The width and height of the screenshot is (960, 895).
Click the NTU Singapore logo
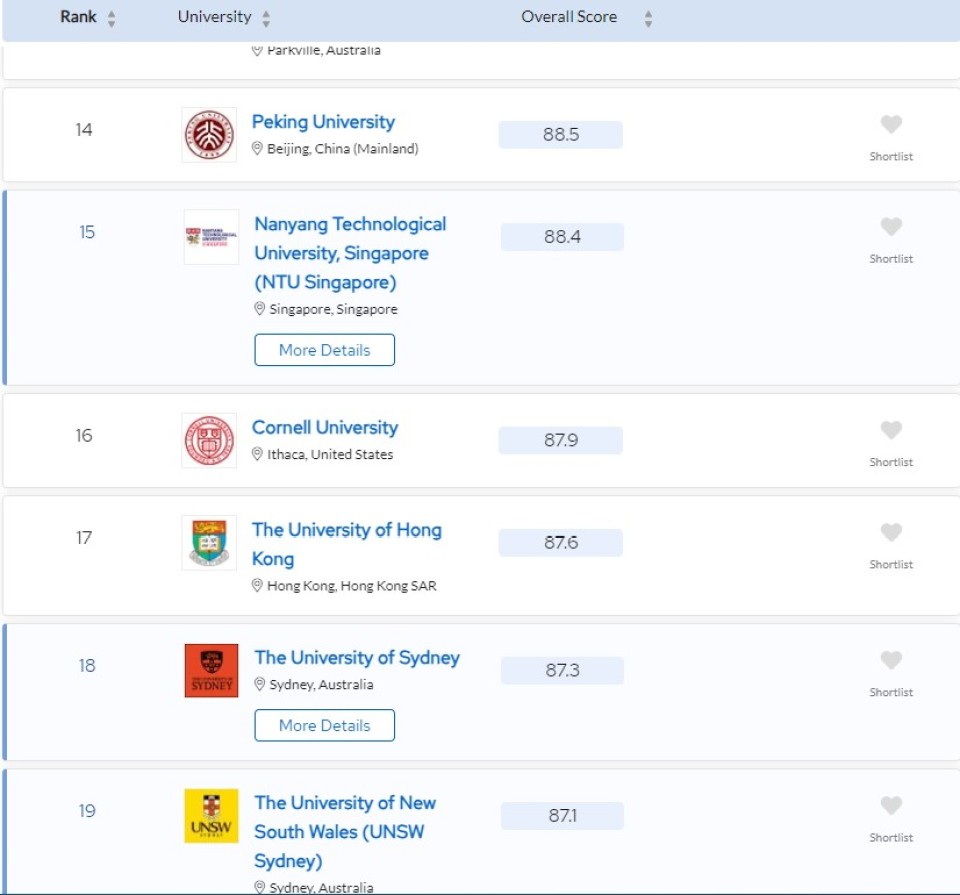coord(212,237)
